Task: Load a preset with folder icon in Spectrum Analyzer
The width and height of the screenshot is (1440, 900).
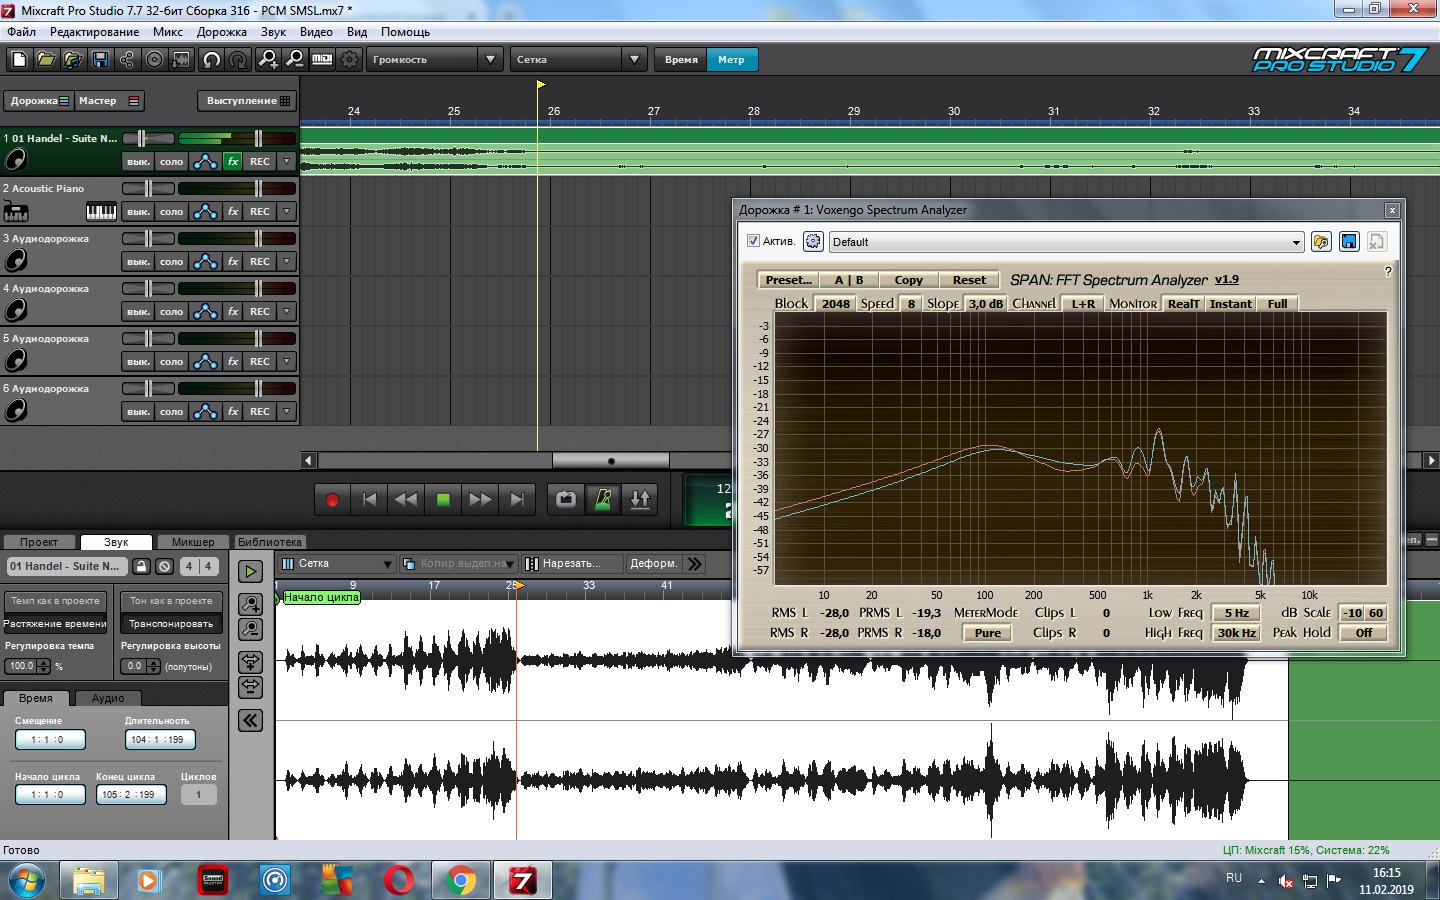Action: (1321, 242)
